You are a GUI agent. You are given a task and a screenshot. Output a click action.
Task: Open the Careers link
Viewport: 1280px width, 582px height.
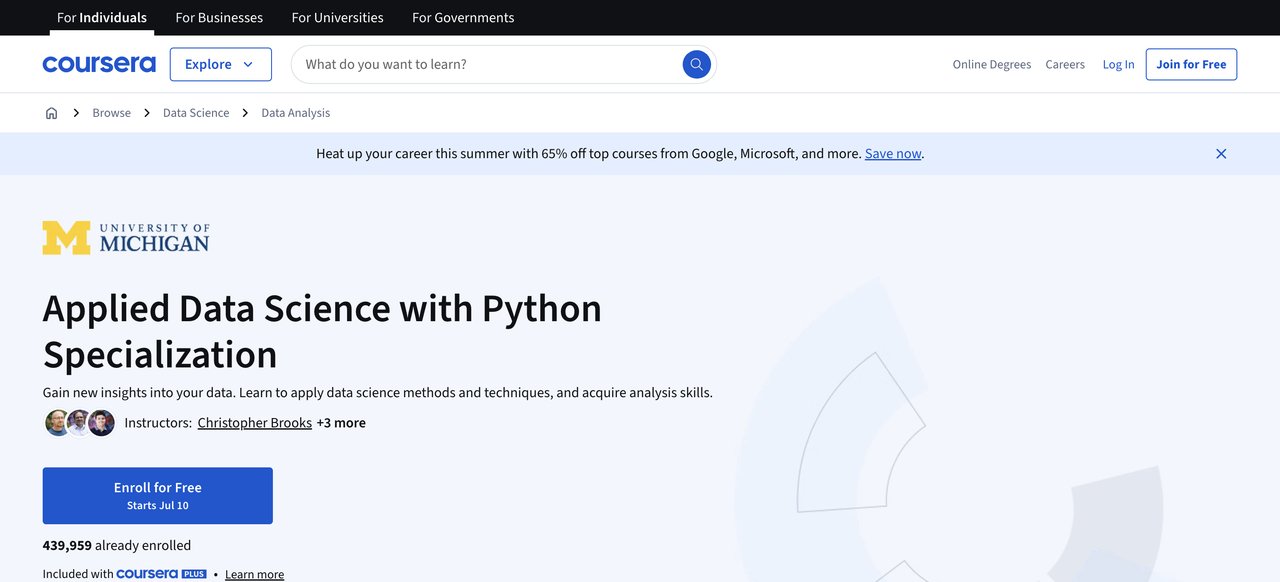[x=1065, y=64]
